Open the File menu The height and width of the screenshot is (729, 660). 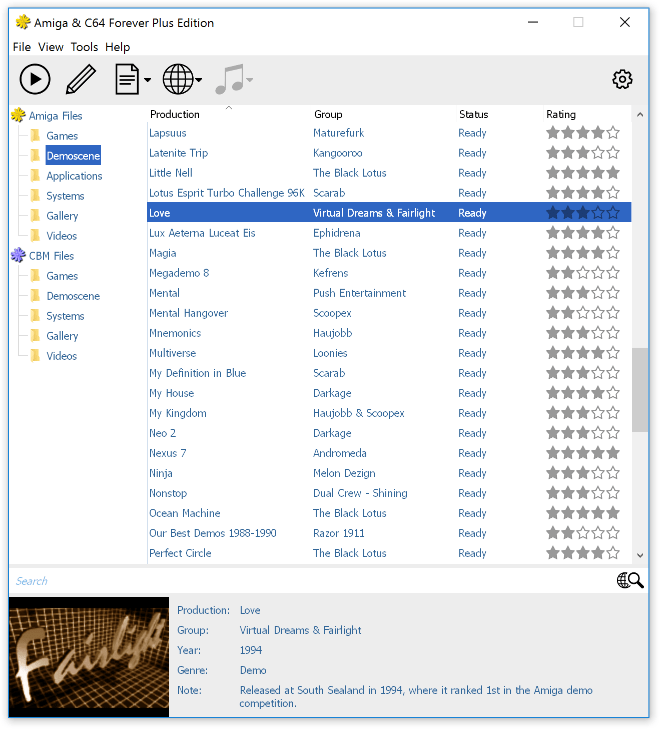22,47
